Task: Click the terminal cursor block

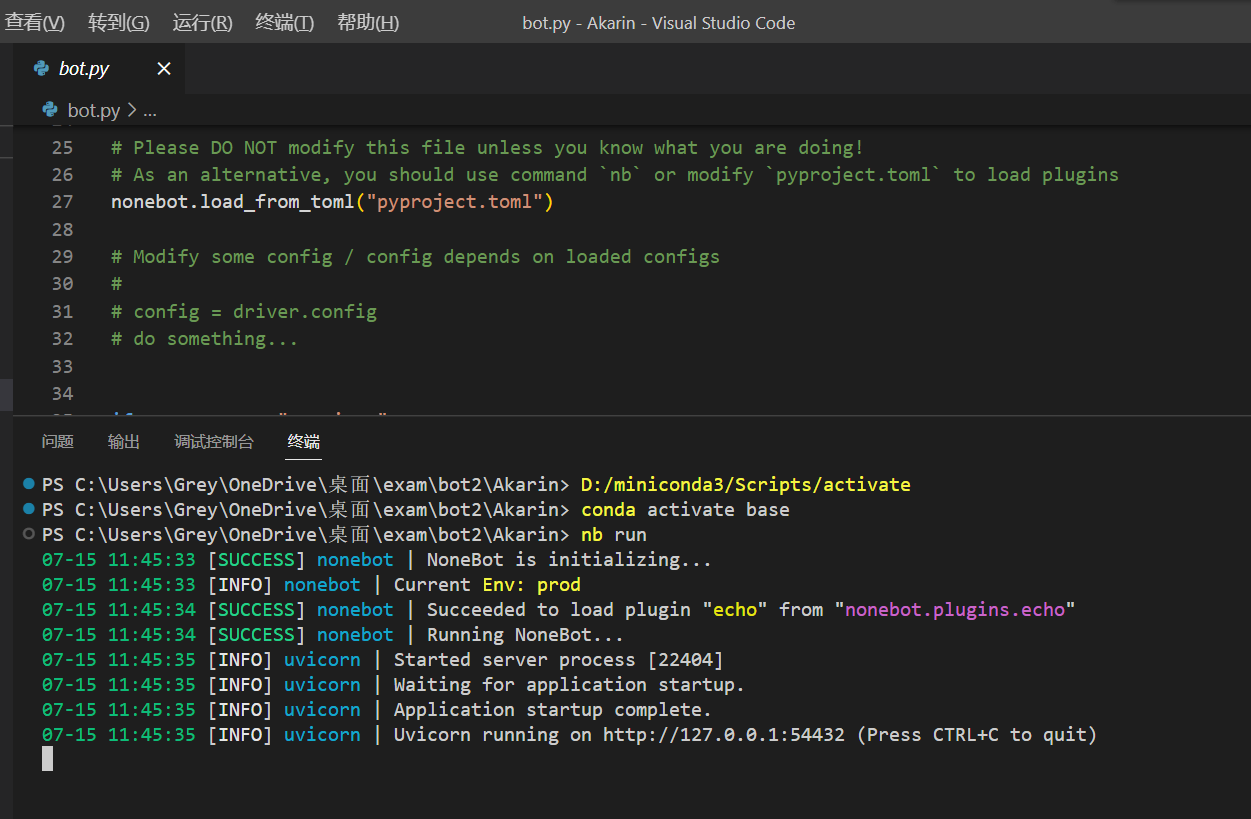Action: tap(47, 759)
